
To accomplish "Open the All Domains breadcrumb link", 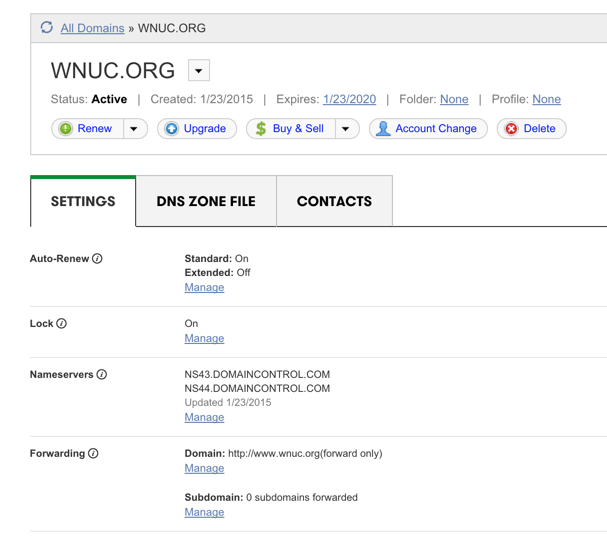I will tap(92, 28).
